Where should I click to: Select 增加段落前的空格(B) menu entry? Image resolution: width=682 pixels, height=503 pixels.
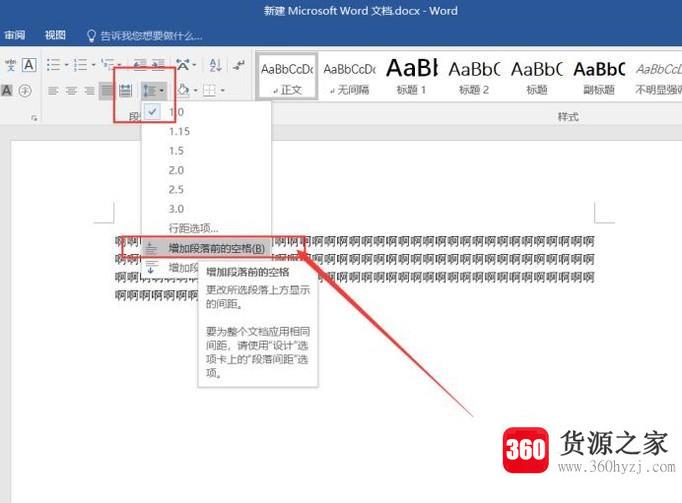point(206,248)
